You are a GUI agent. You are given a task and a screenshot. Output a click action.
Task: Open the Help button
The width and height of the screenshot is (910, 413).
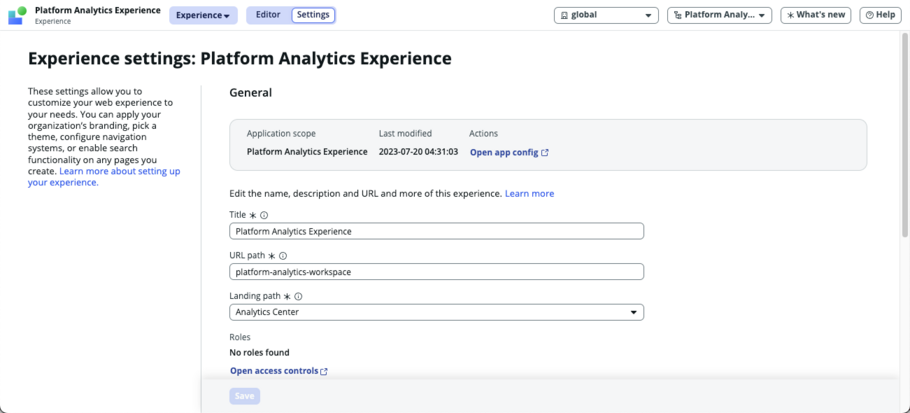880,15
